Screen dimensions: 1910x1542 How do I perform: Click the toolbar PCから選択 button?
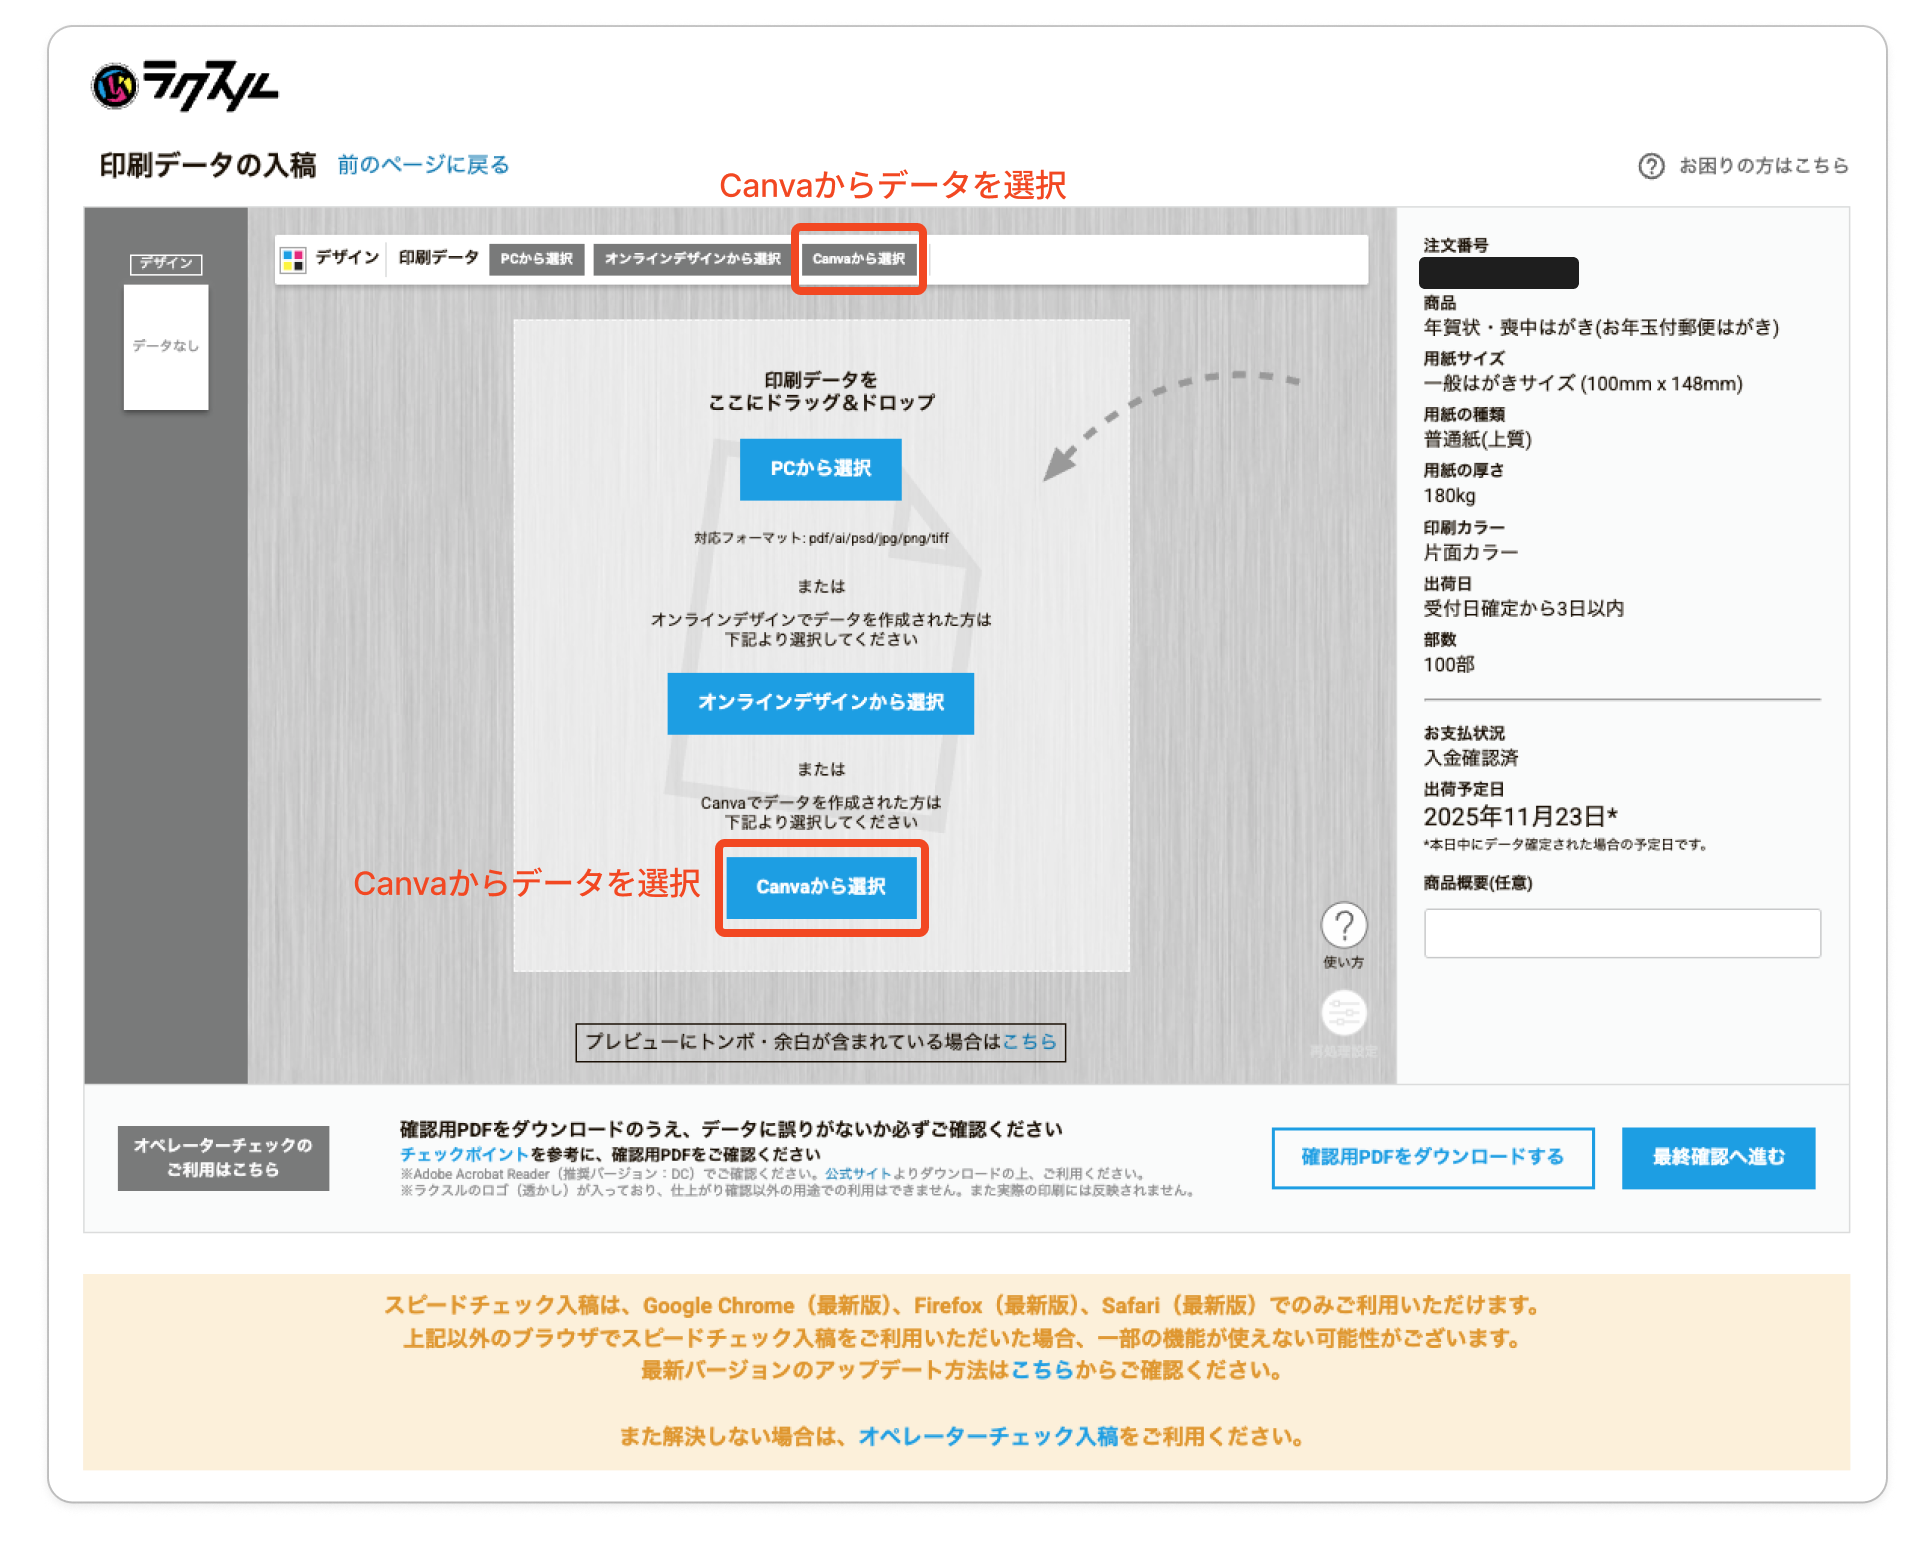(536, 259)
